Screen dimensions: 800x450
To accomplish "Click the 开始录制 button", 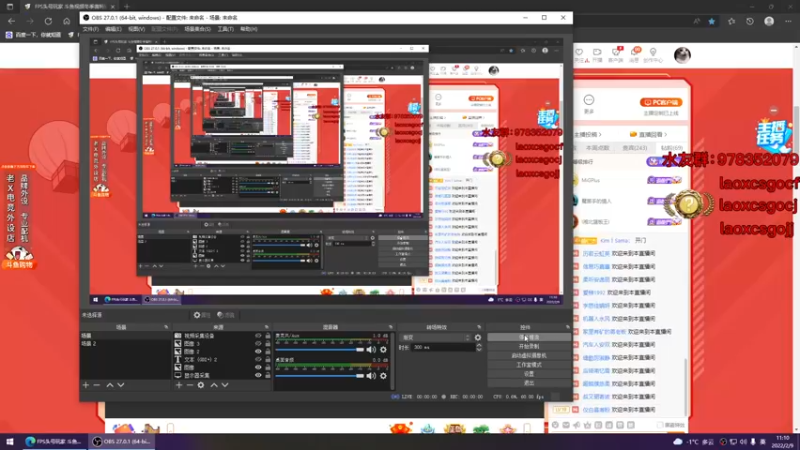I will (529, 346).
